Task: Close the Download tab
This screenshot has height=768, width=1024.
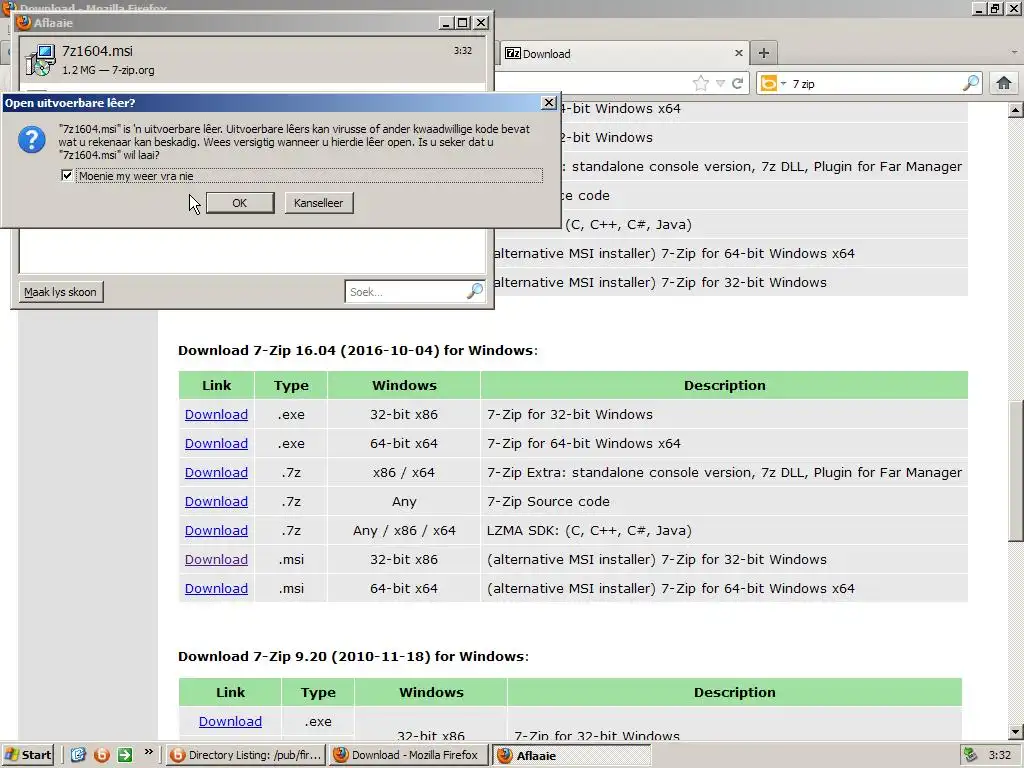Action: coord(739,53)
